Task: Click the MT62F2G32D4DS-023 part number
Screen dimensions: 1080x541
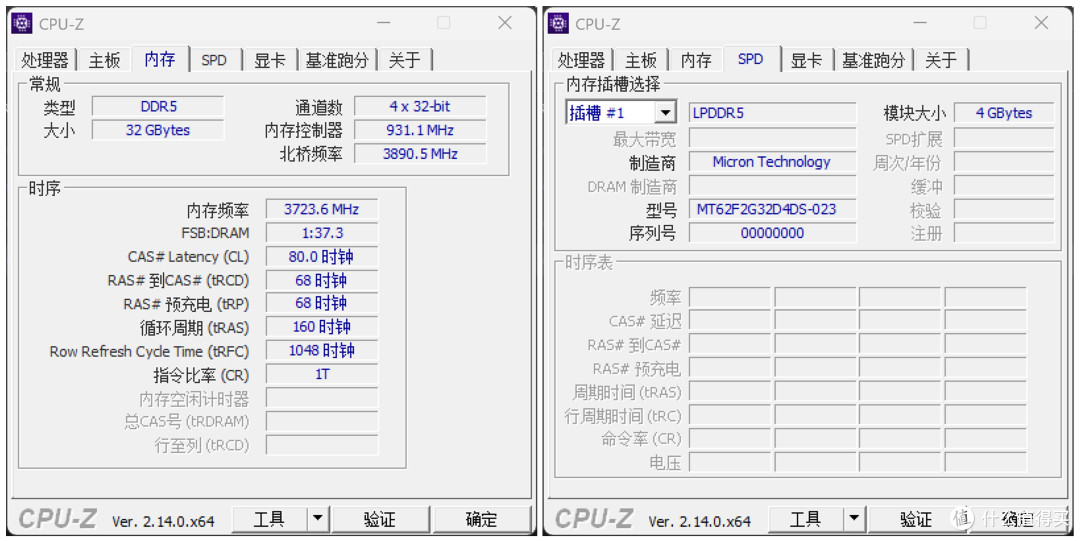Action: click(773, 210)
